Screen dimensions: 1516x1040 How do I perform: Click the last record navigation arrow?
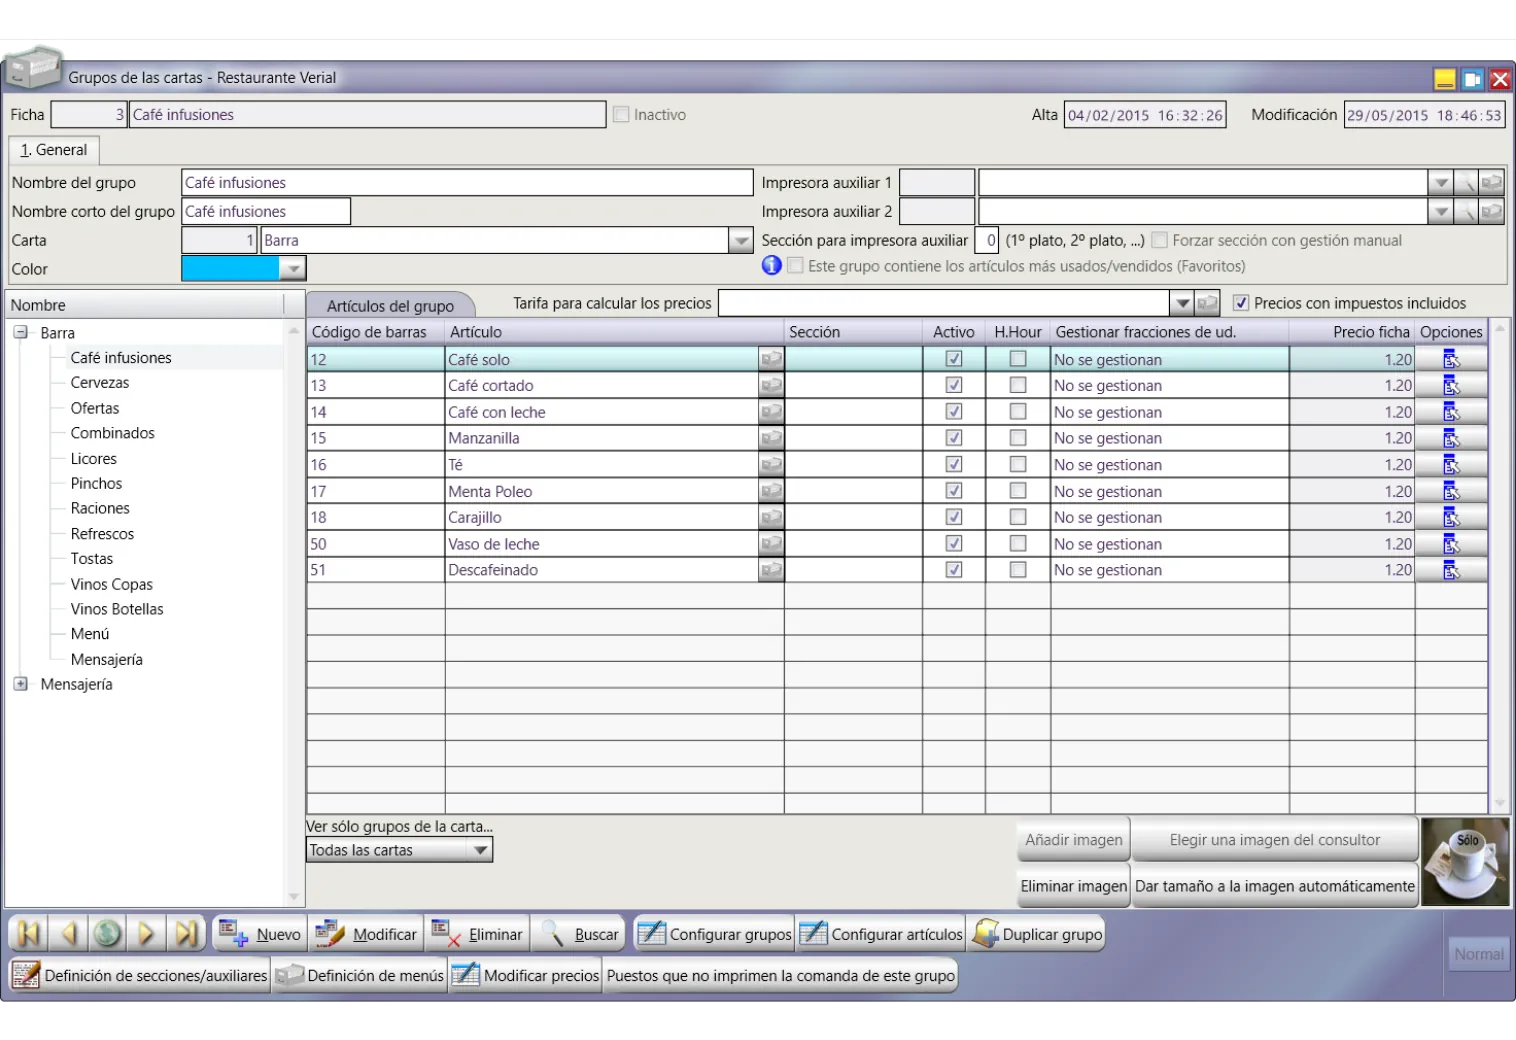[x=186, y=934]
